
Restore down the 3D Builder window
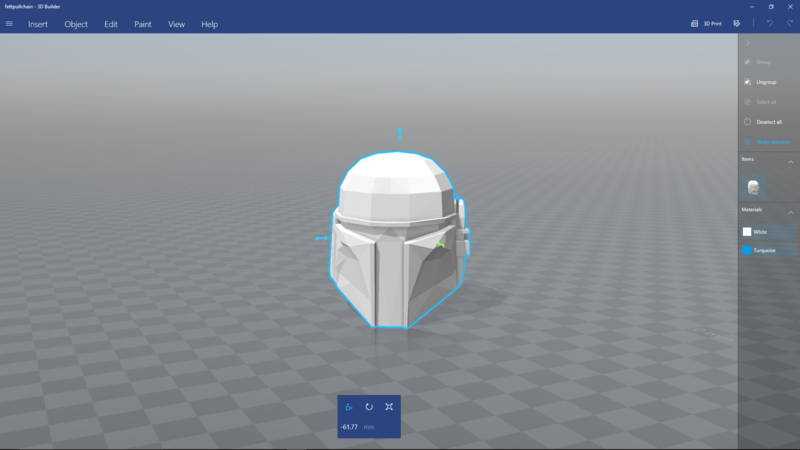[x=771, y=7]
